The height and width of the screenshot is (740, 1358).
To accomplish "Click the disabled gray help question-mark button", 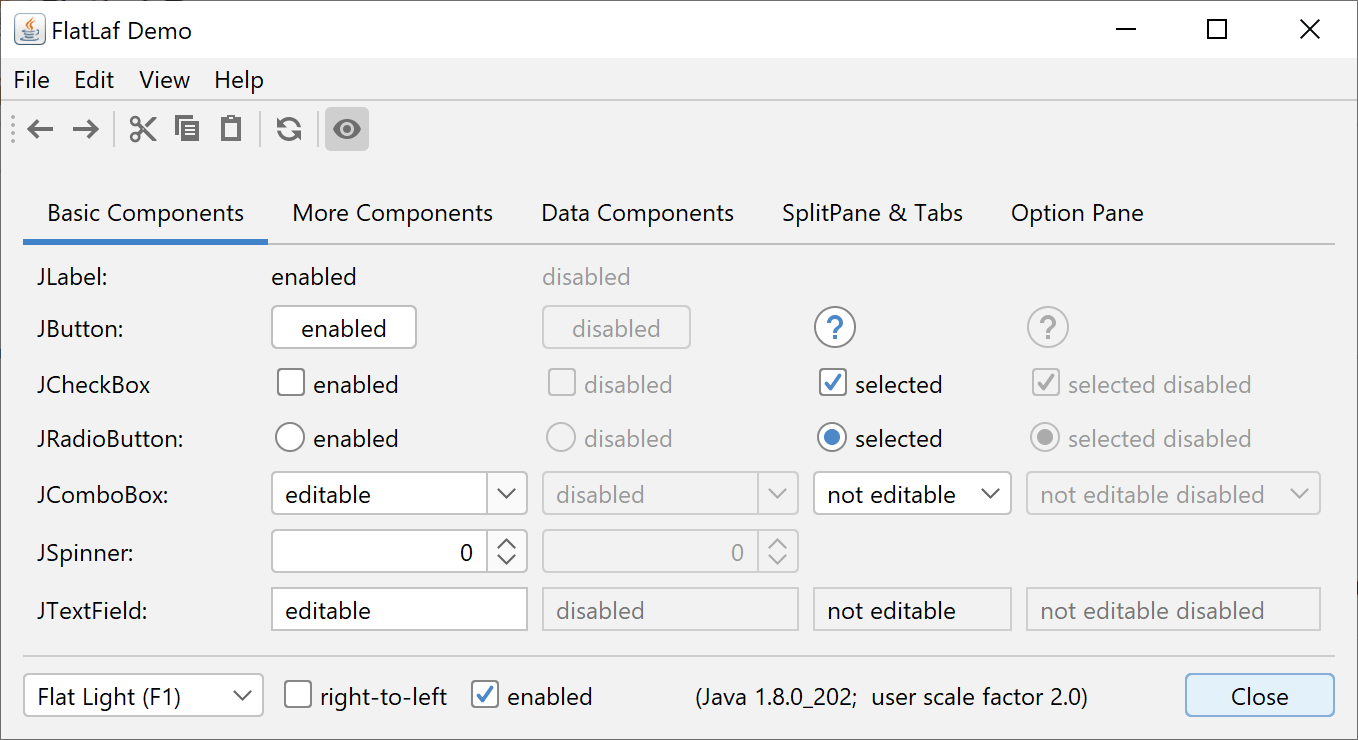I will click(x=1048, y=327).
